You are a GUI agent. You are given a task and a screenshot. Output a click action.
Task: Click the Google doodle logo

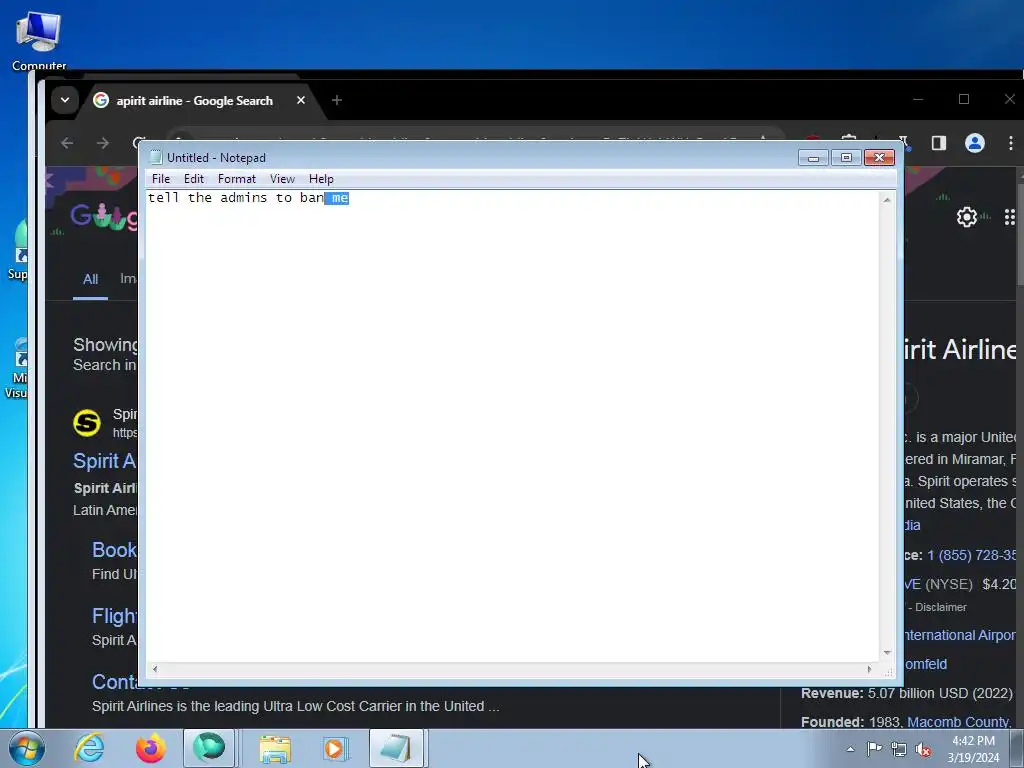pos(104,217)
